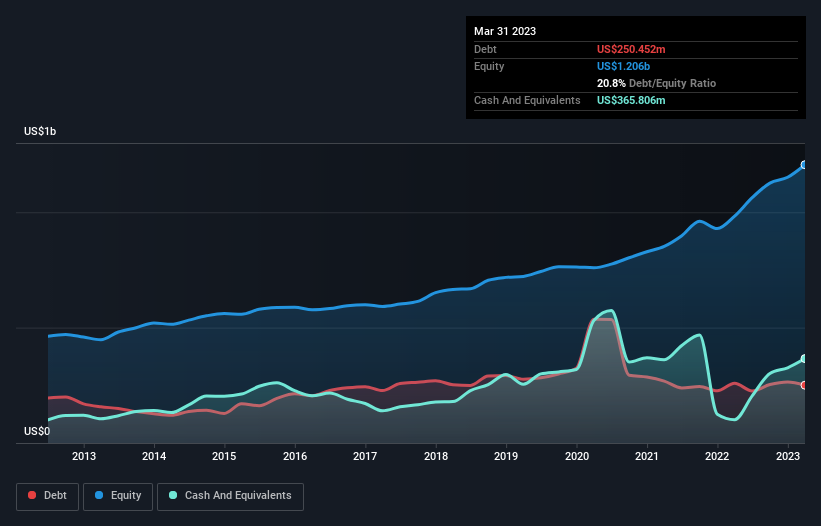The height and width of the screenshot is (526, 821).
Task: Click the 2017 x-axis label
Action: pos(365,456)
